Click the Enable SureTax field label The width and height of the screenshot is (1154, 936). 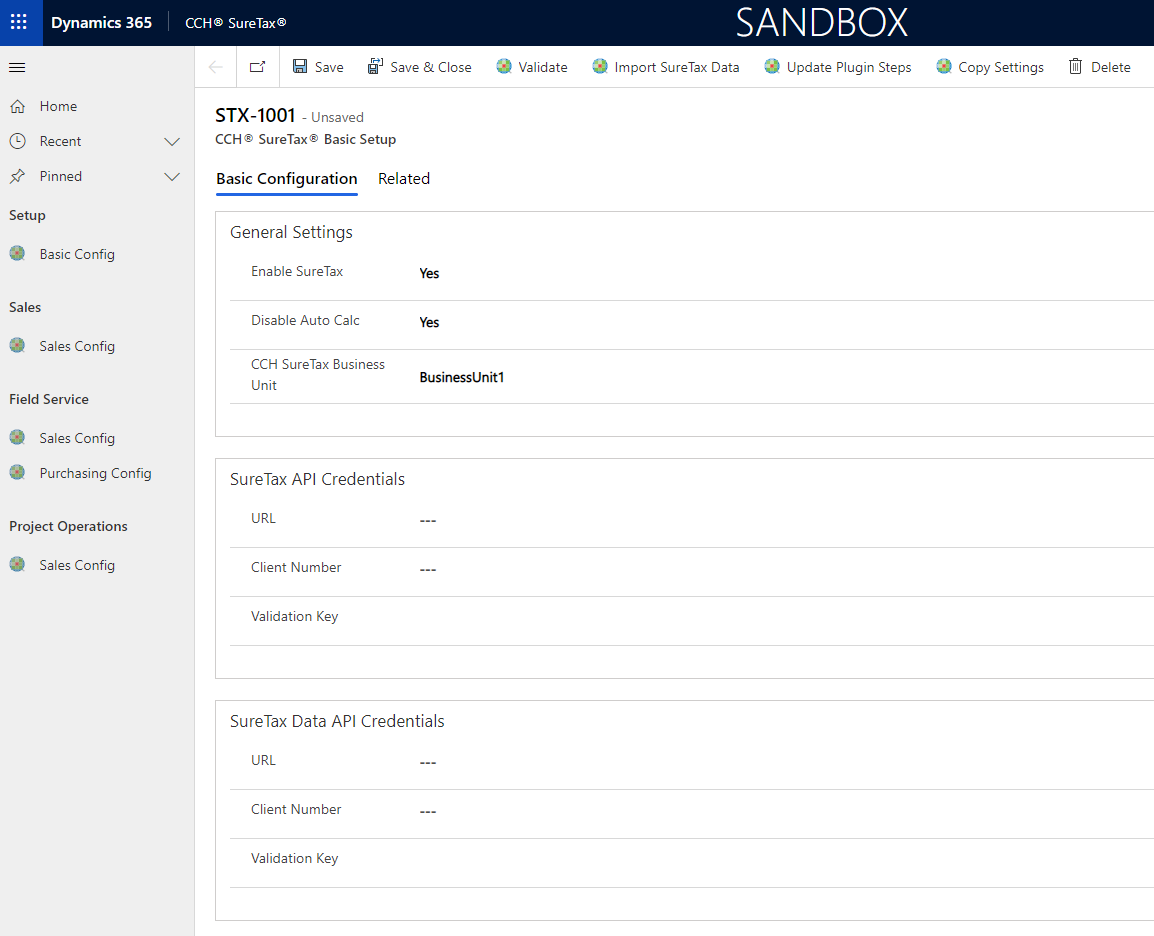pos(297,272)
